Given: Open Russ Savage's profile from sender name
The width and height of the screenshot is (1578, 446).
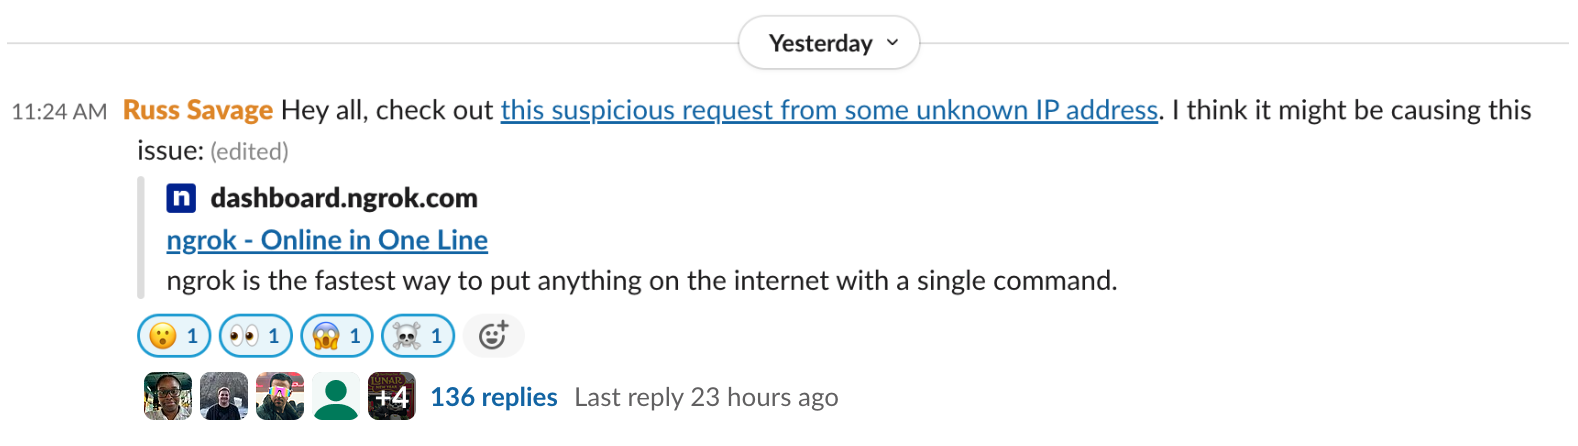Looking at the screenshot, I should [x=198, y=110].
